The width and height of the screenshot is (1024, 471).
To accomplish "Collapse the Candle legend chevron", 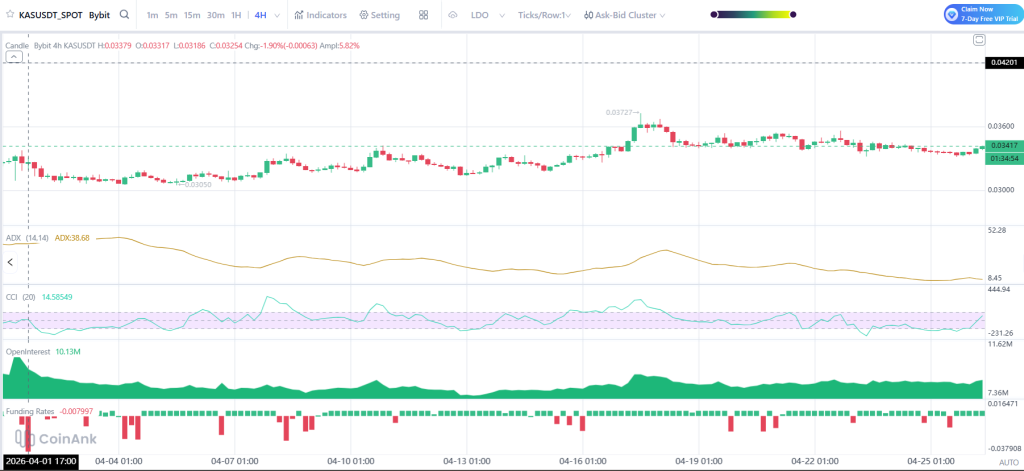I will coord(13,58).
